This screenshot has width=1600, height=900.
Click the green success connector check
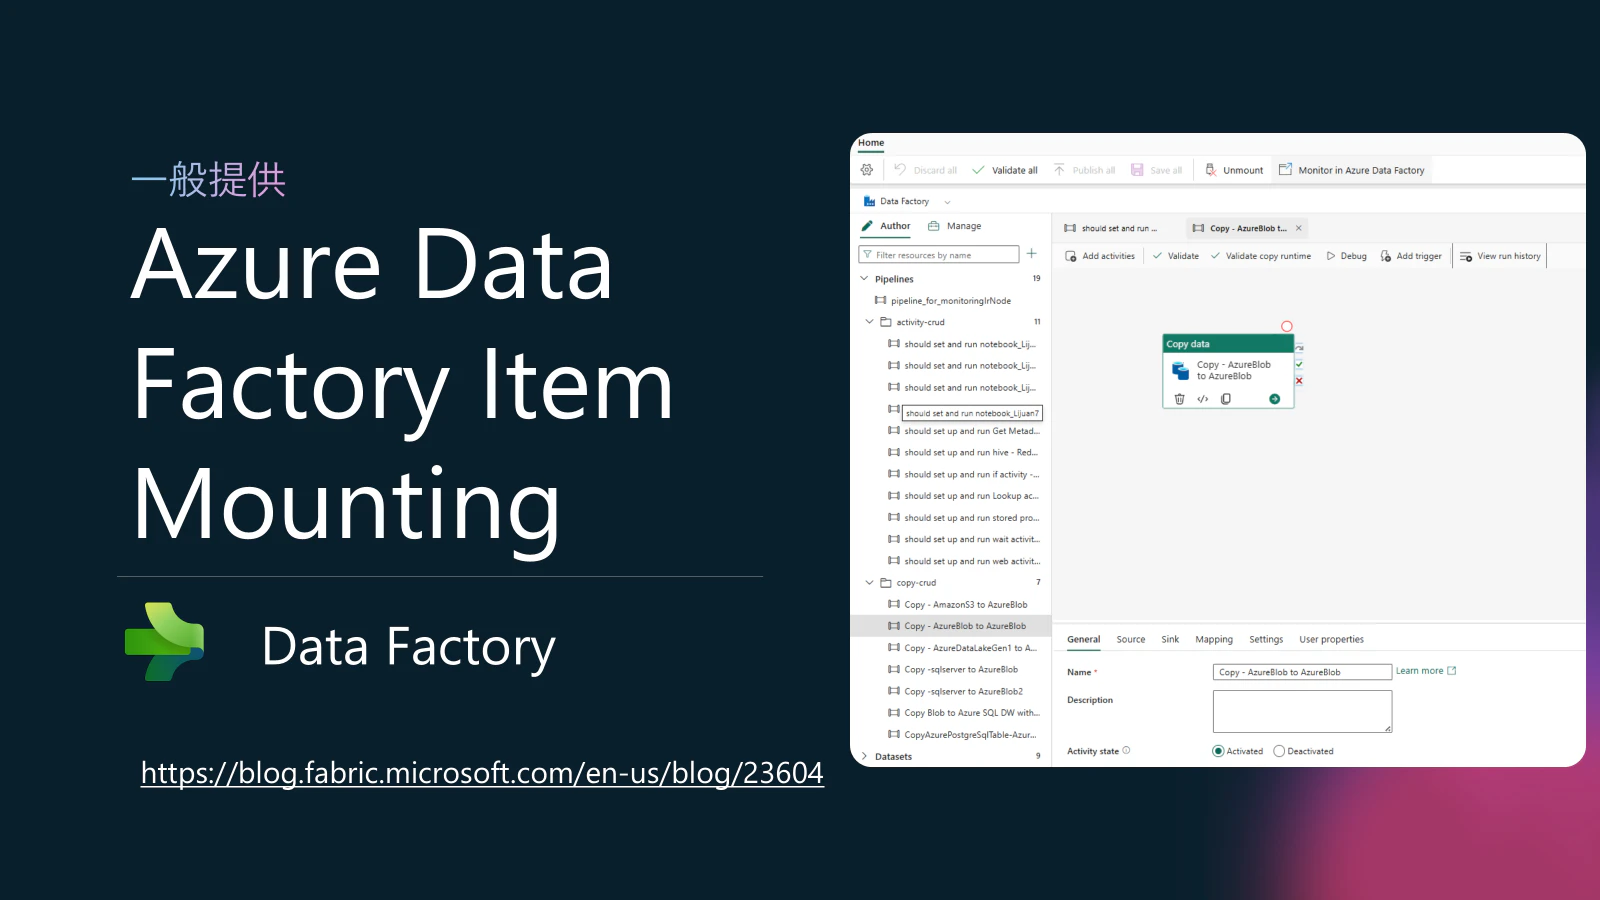[1299, 364]
